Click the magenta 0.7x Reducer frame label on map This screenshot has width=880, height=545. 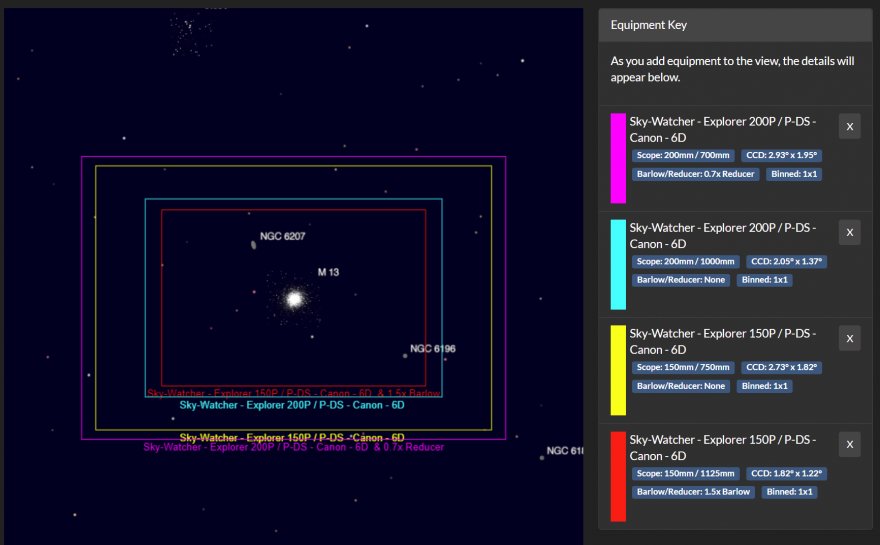tap(293, 447)
